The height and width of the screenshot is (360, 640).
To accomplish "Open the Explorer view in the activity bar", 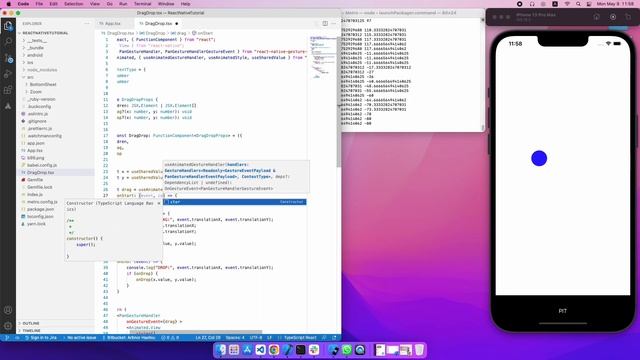I will coord(8,26).
